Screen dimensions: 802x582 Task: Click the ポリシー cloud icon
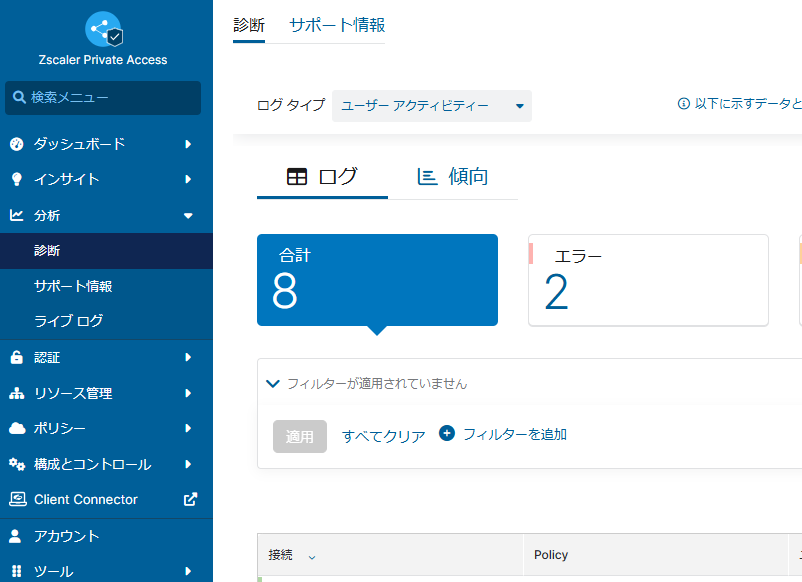(x=17, y=428)
